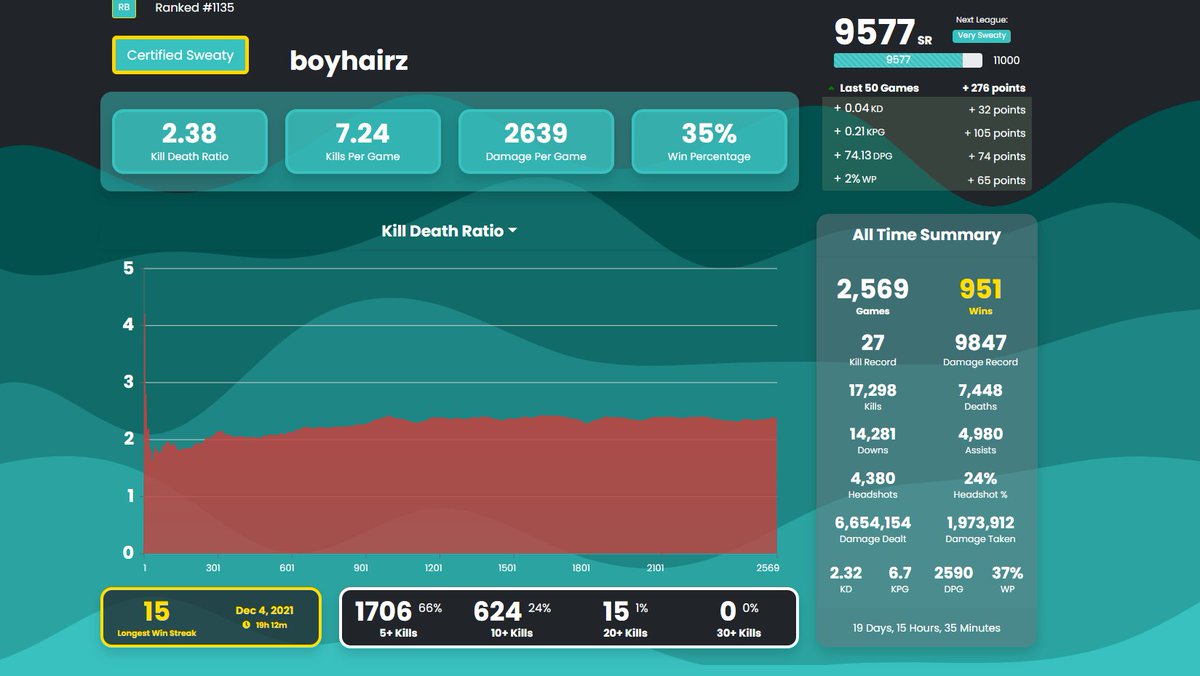Click the 9847 Damage Record stat
This screenshot has width=1200, height=676.
click(981, 349)
